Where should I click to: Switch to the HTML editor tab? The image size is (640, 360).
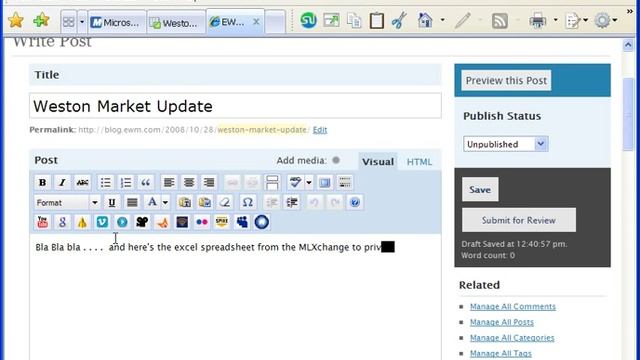pos(419,162)
